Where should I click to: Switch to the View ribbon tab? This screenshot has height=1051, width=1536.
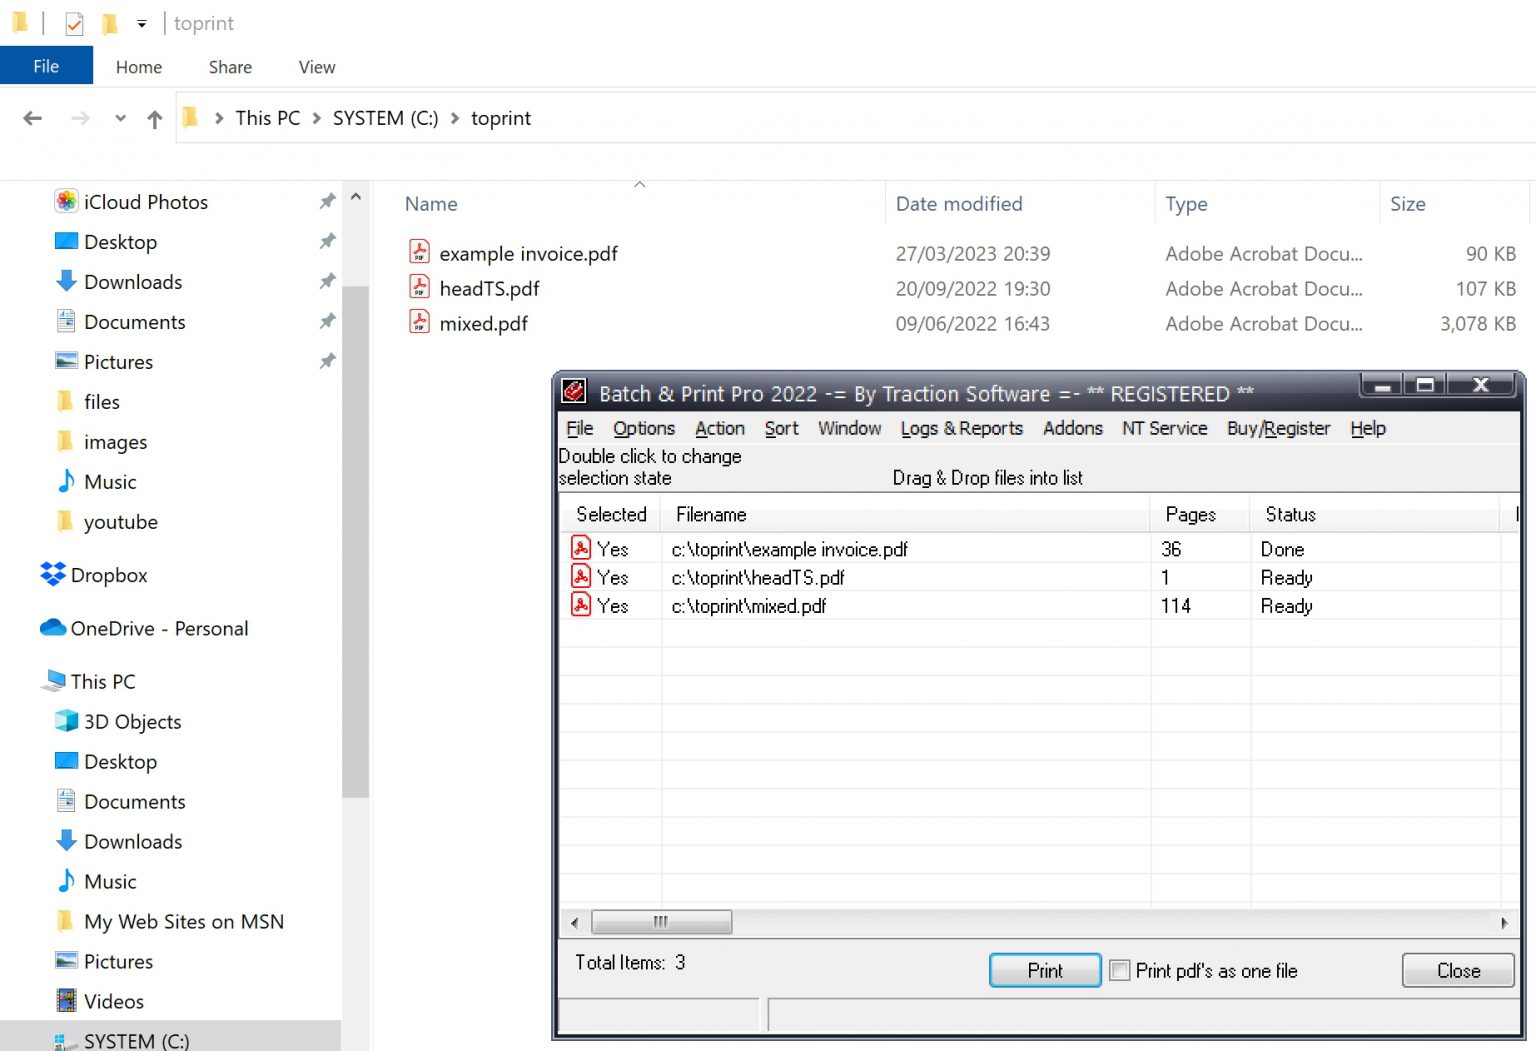click(316, 66)
